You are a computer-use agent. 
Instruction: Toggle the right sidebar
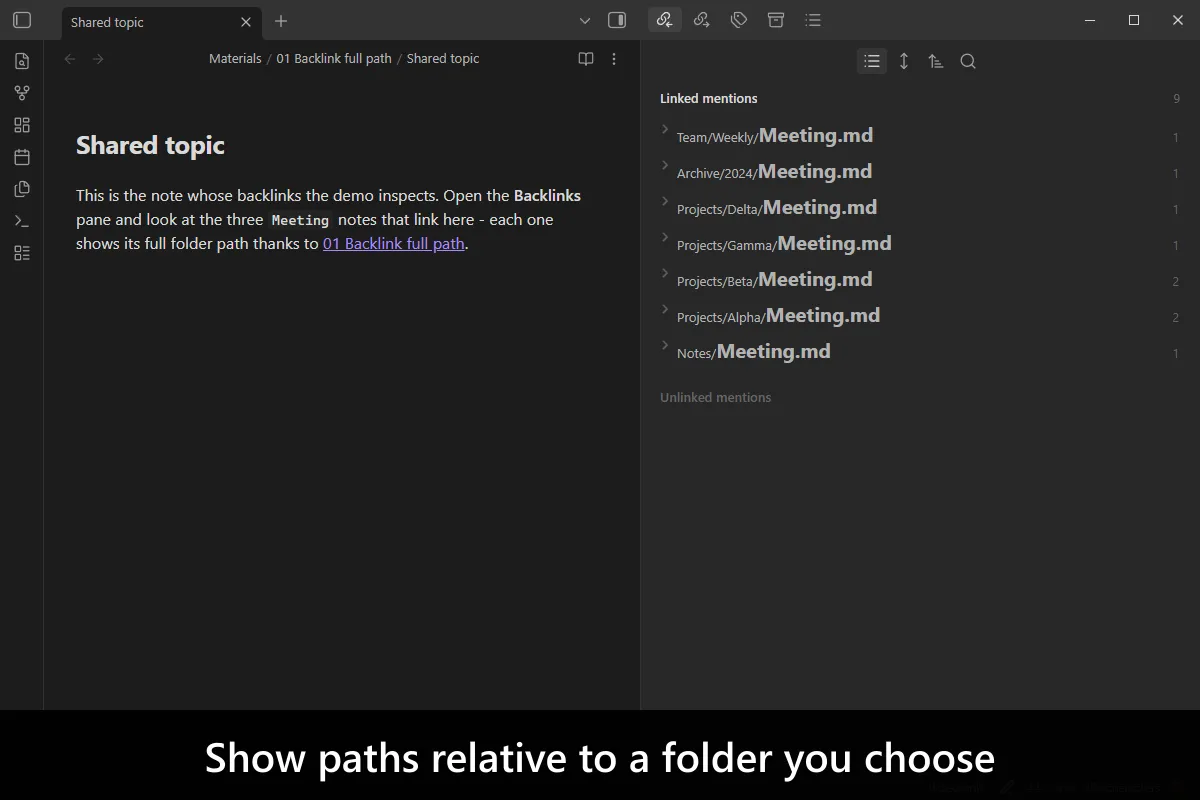pos(617,20)
